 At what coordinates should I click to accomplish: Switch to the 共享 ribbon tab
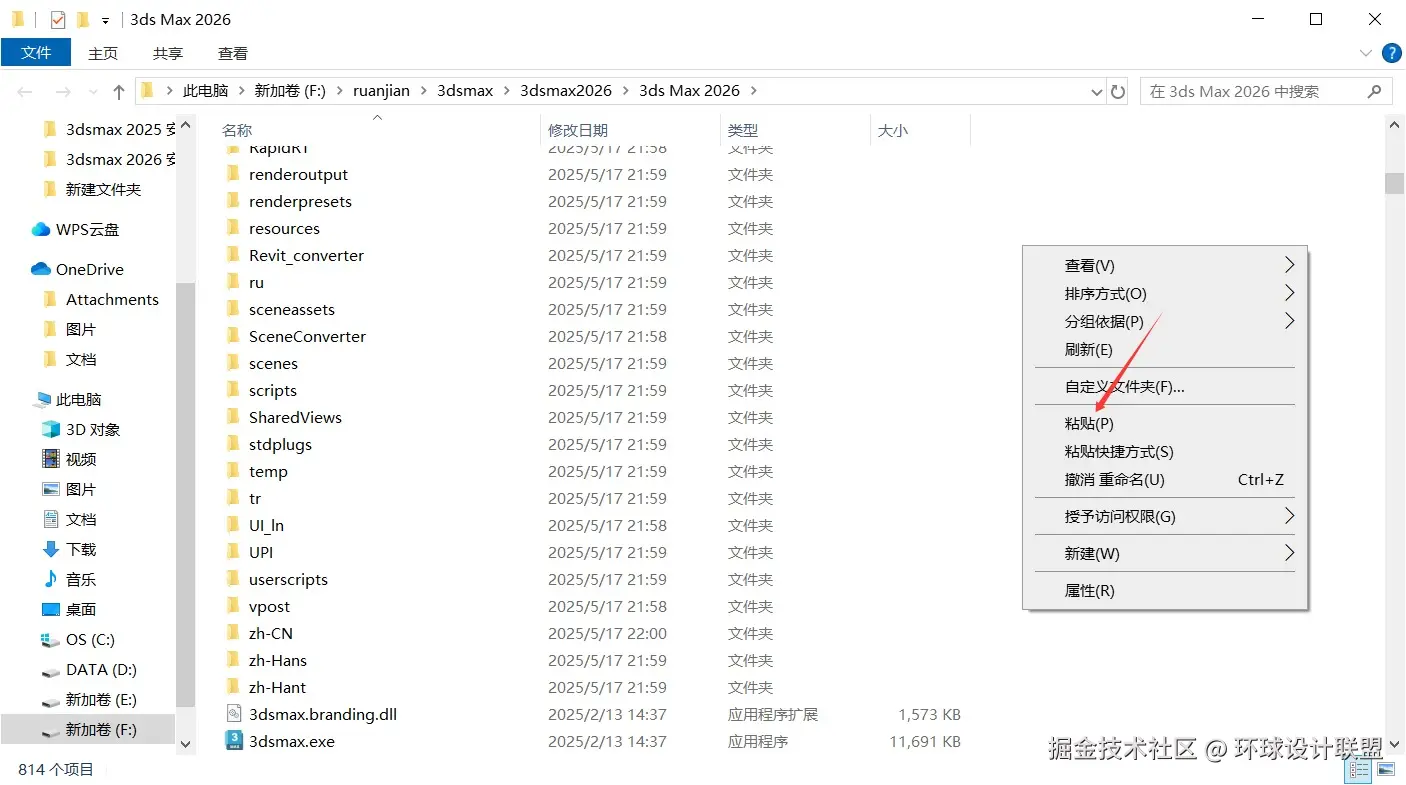[168, 53]
